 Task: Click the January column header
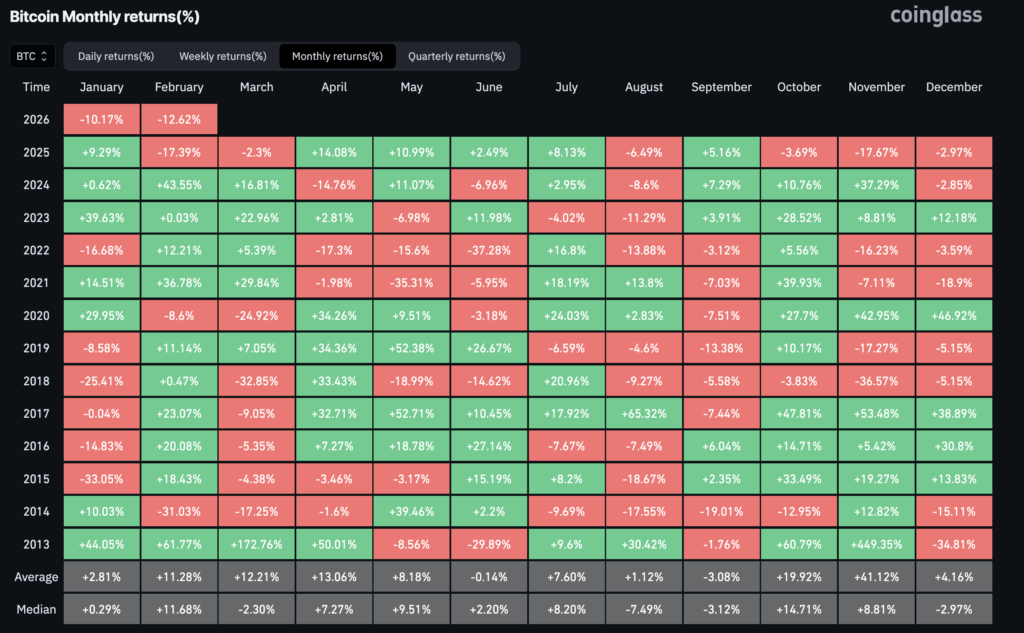coord(101,87)
